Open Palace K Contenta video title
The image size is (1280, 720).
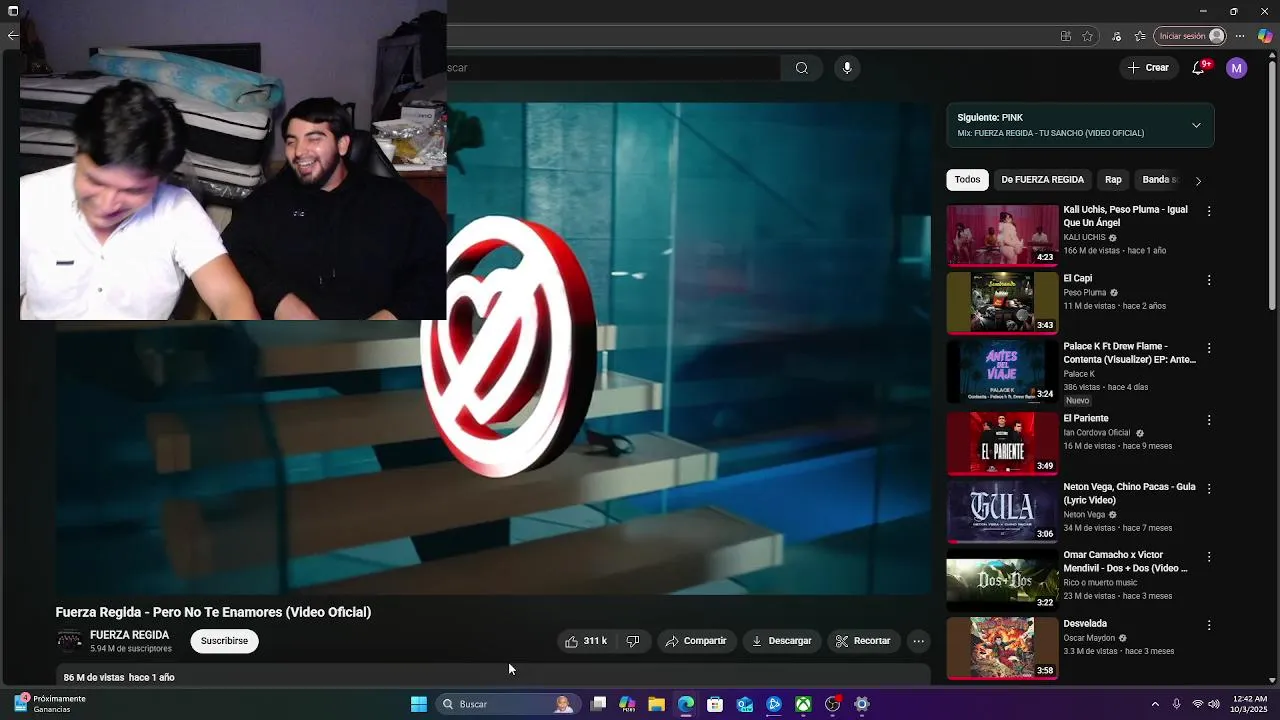tap(1129, 353)
